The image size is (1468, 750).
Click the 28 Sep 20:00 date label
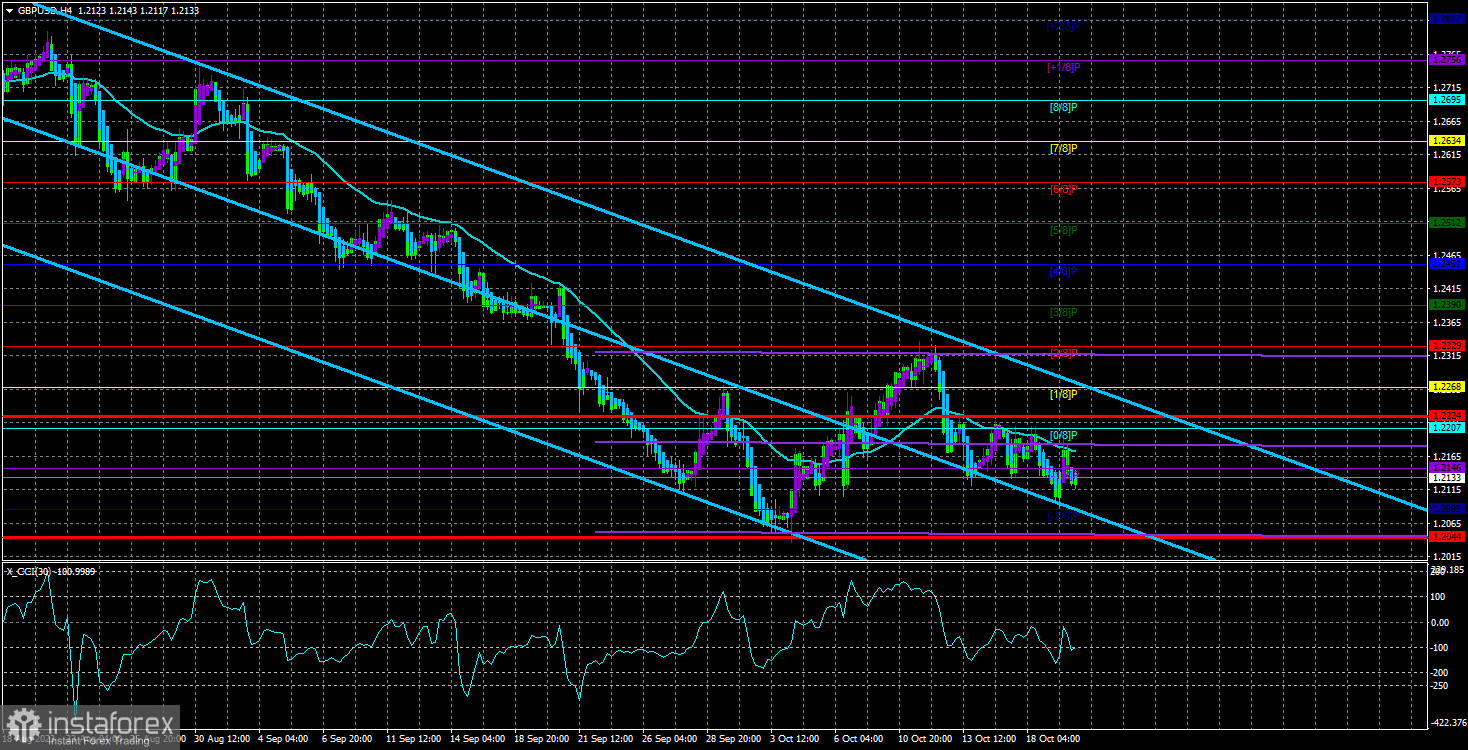[734, 740]
